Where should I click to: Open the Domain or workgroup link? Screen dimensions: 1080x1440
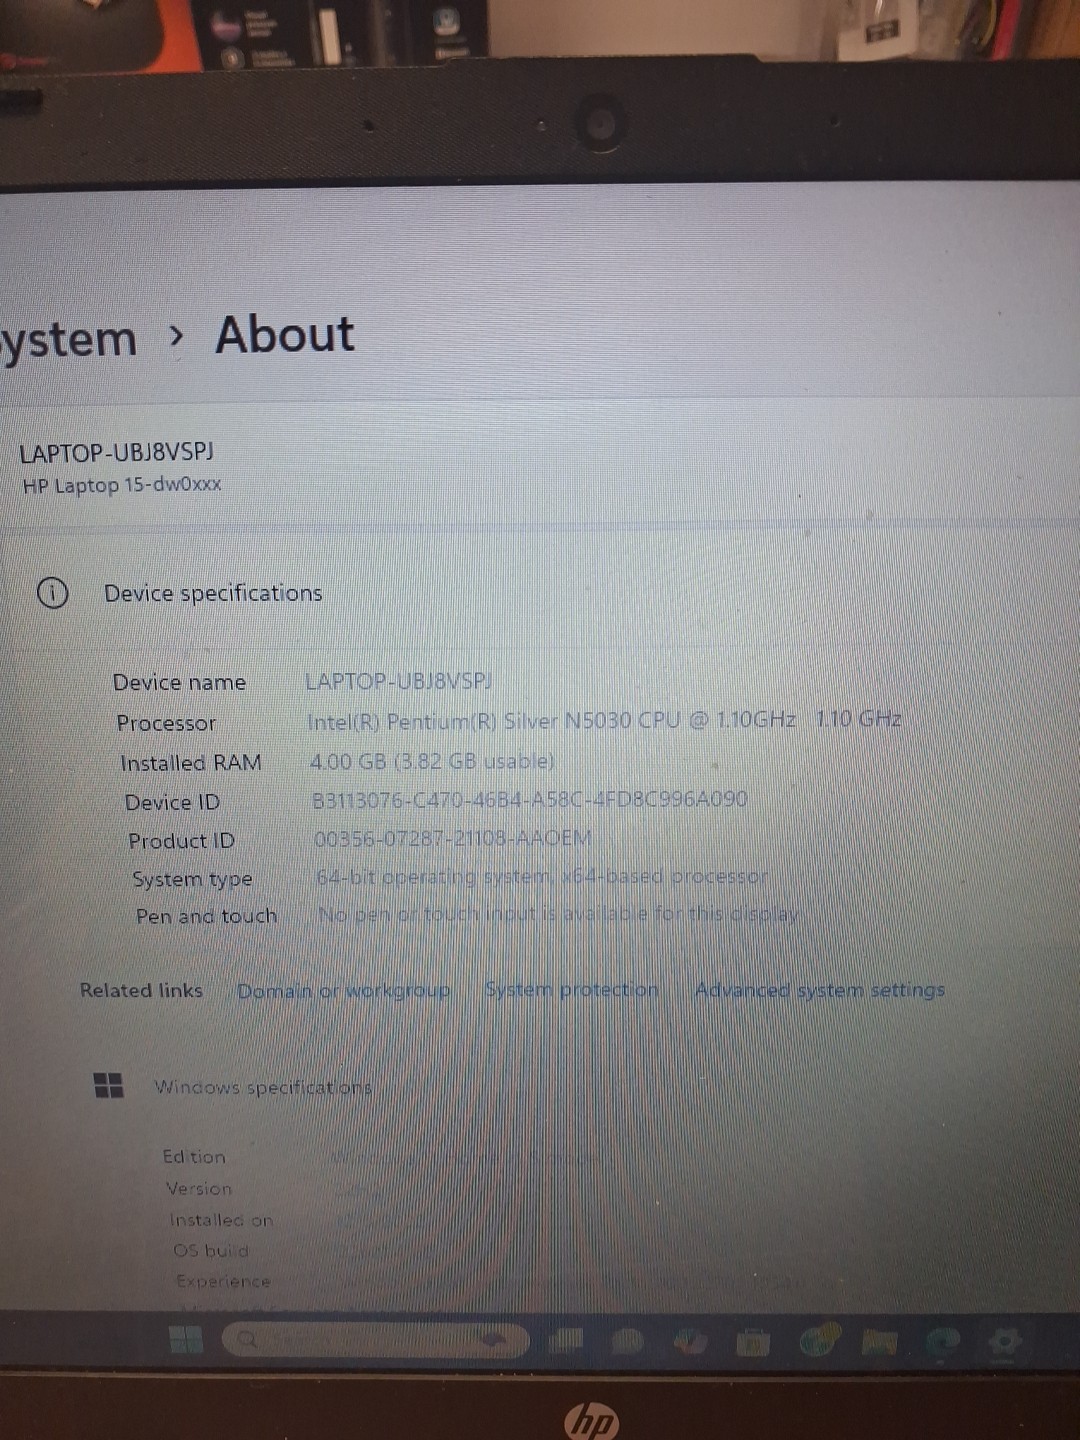coord(344,991)
